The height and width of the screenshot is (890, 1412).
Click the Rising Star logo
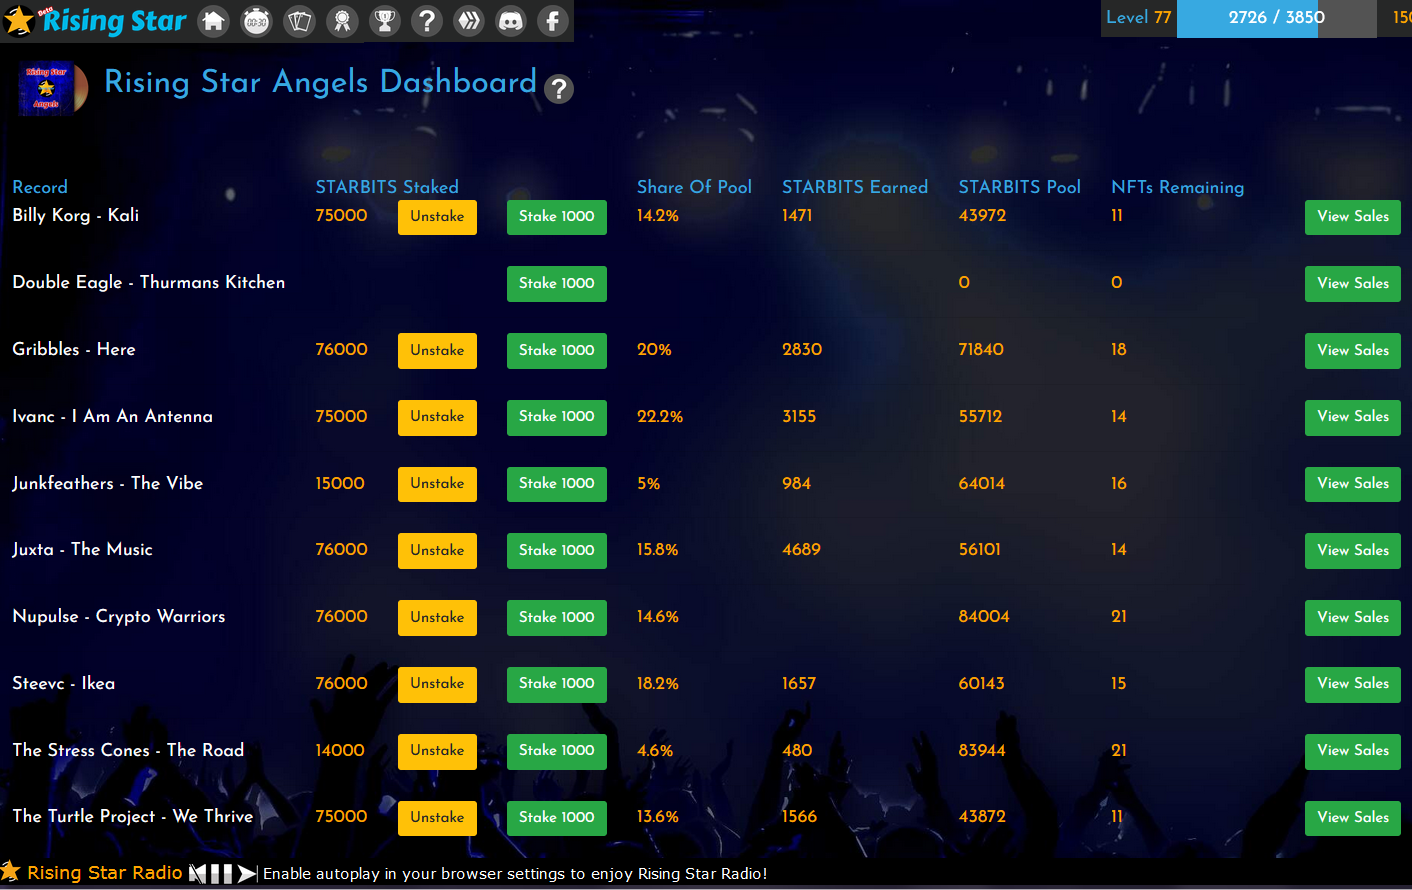[96, 21]
